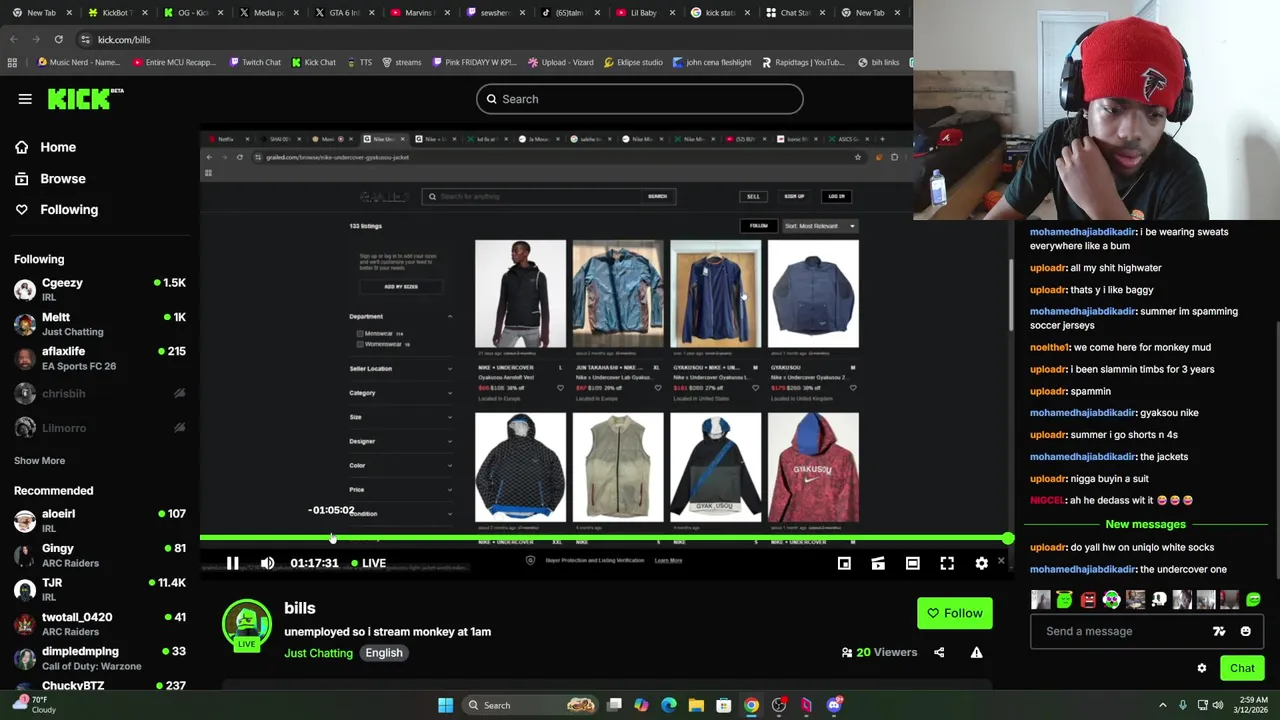Click Send a message input
1280x720 pixels.
coord(1125,631)
